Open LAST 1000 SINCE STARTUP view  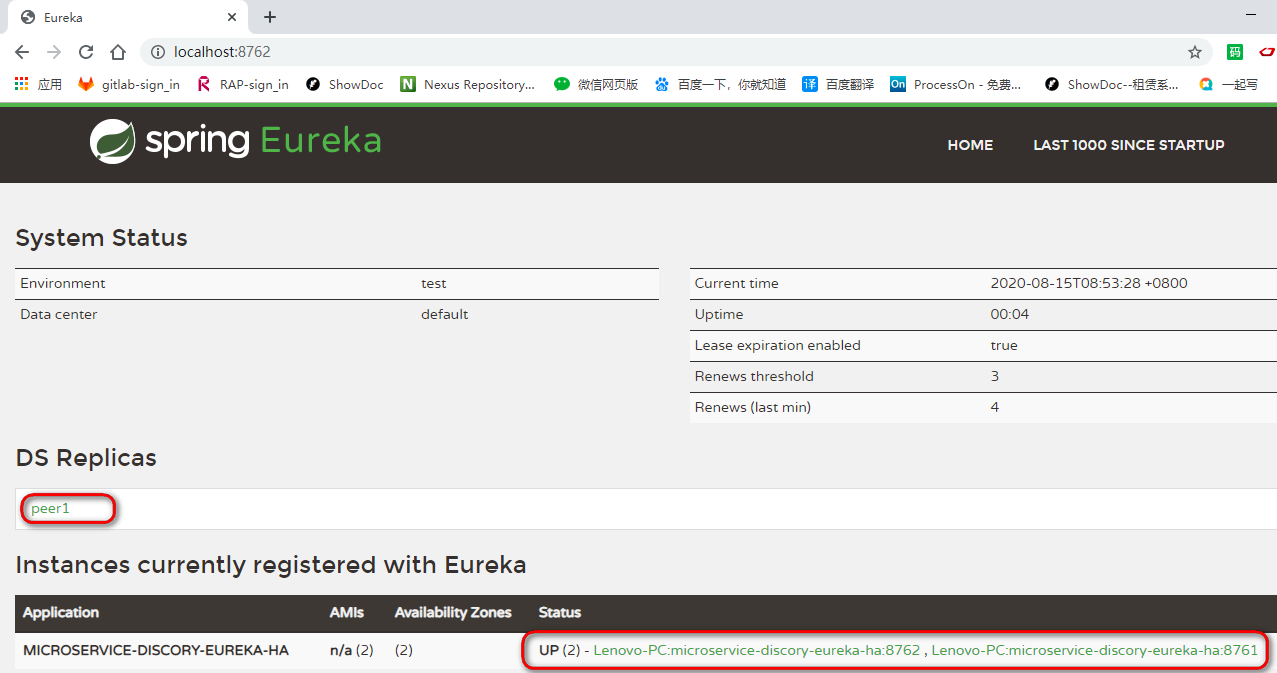(1128, 145)
